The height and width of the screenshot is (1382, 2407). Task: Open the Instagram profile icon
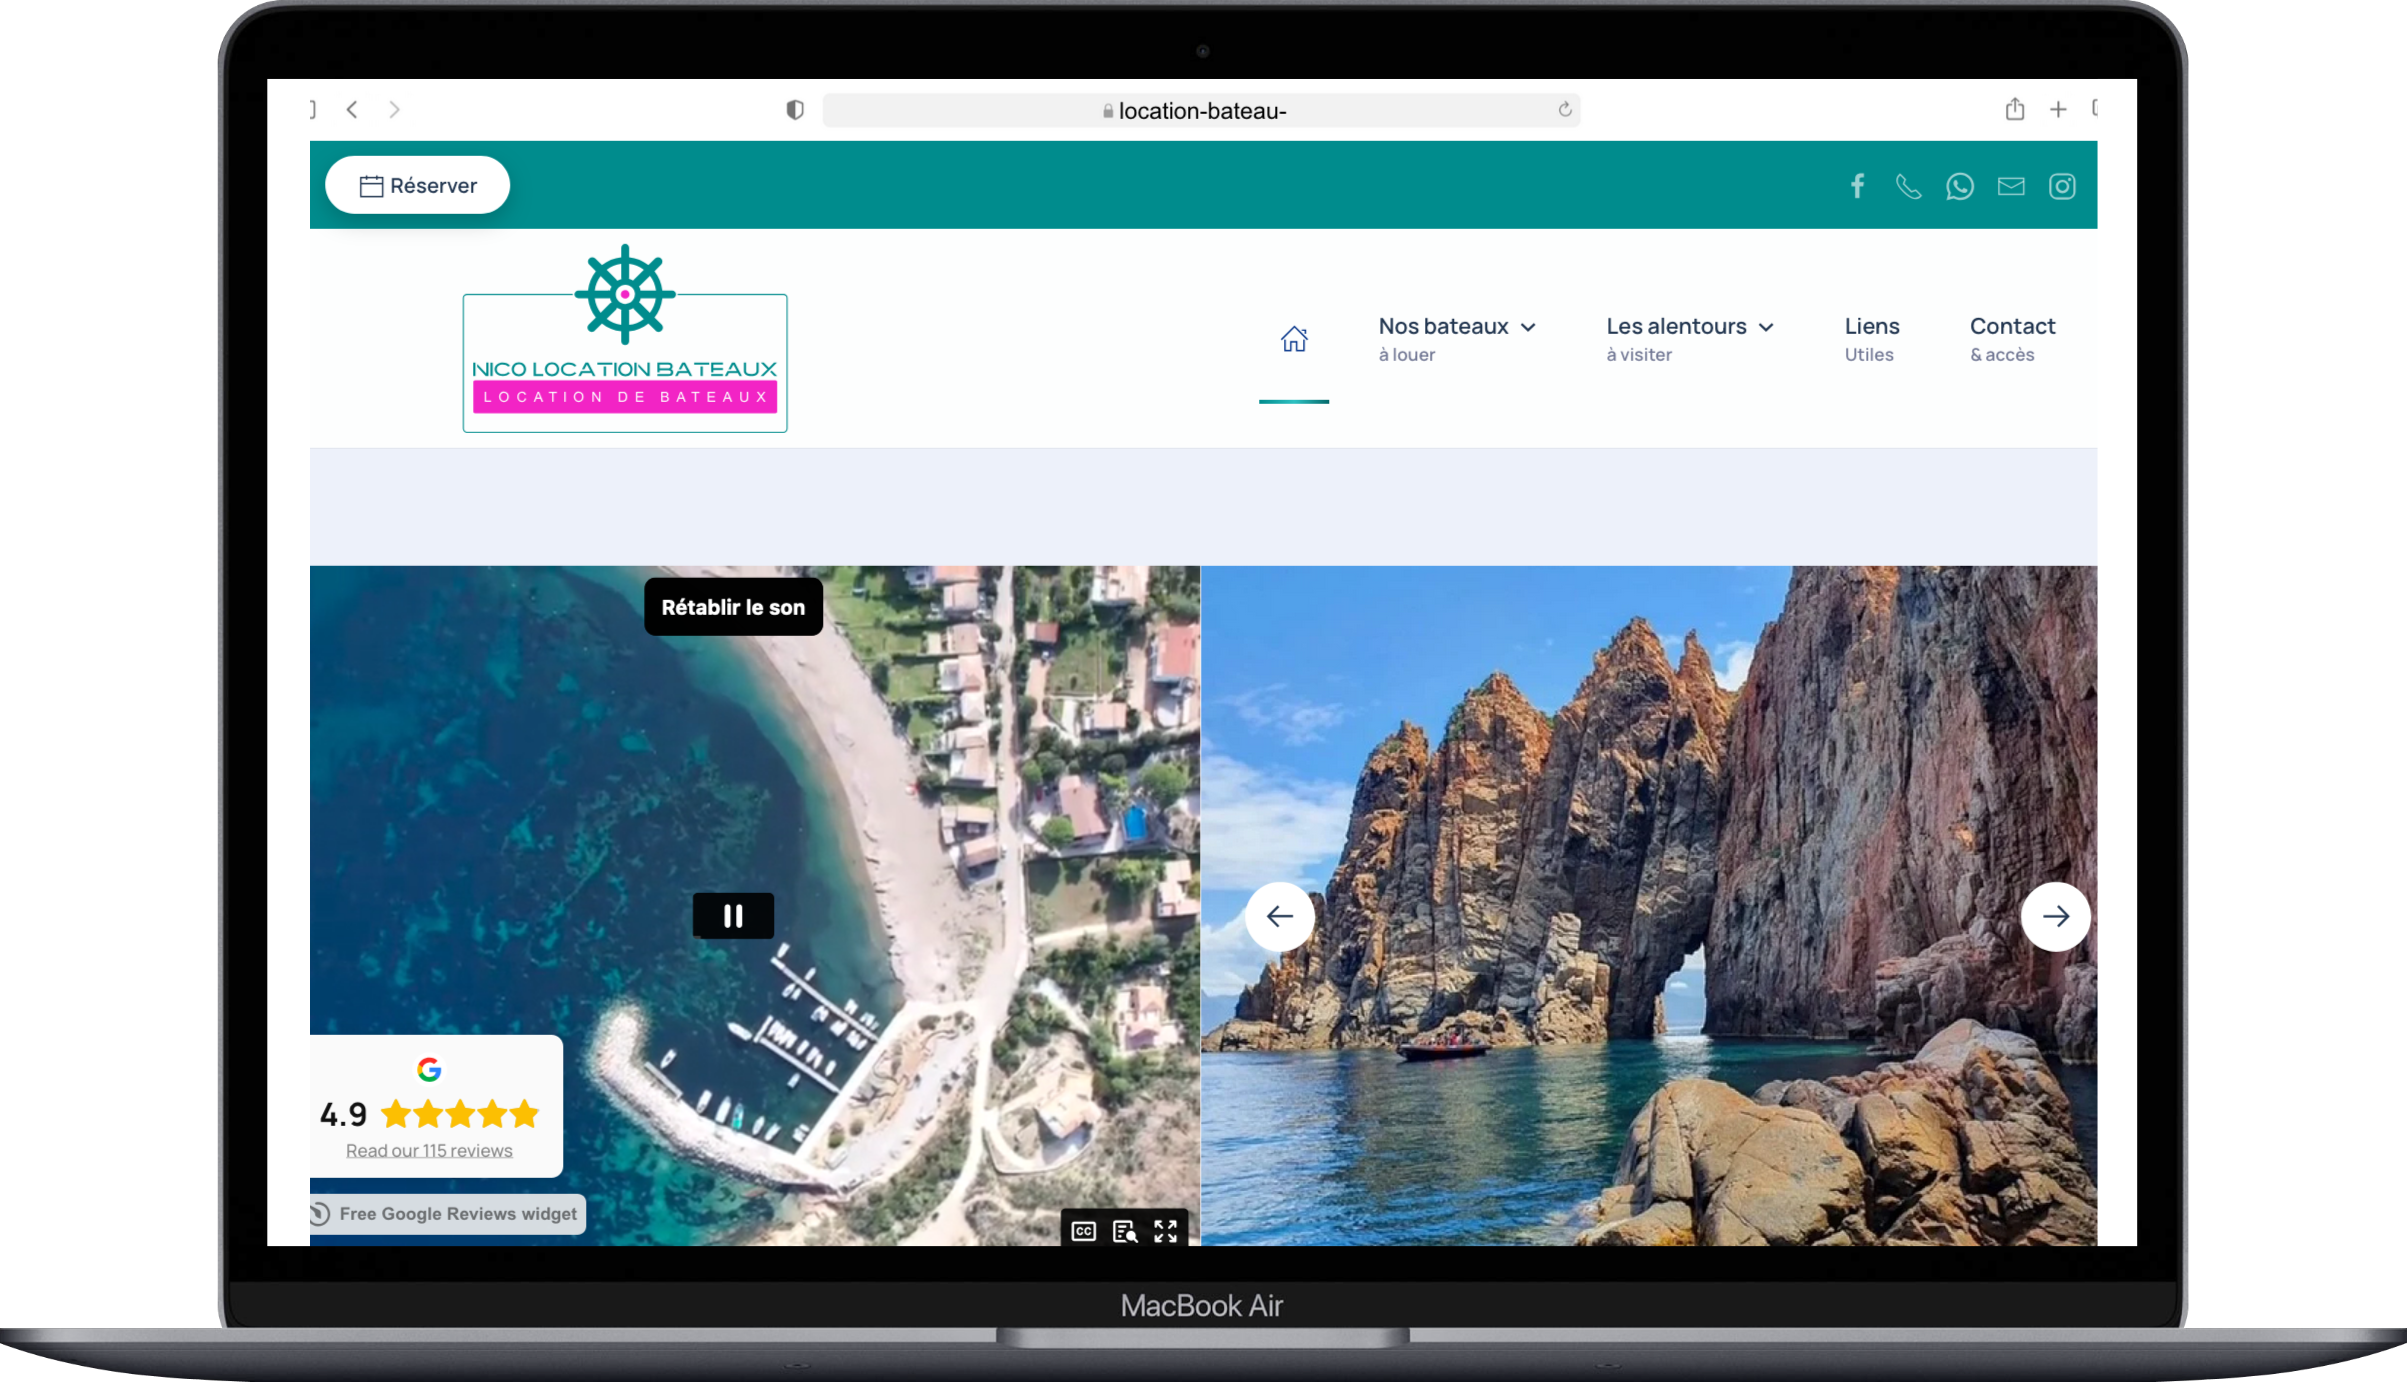(x=2062, y=186)
